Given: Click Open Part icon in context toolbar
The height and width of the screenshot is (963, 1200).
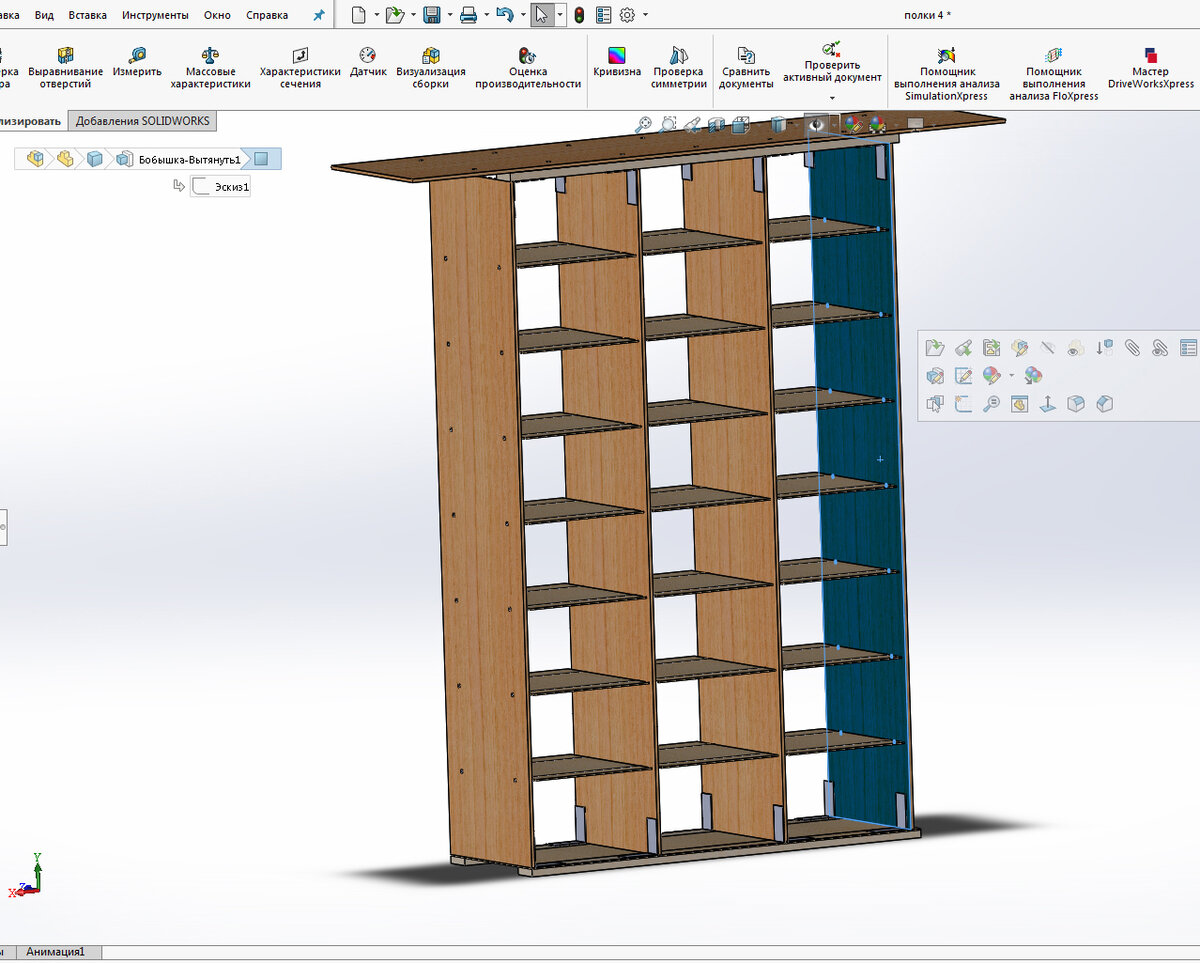Looking at the screenshot, I should 935,348.
